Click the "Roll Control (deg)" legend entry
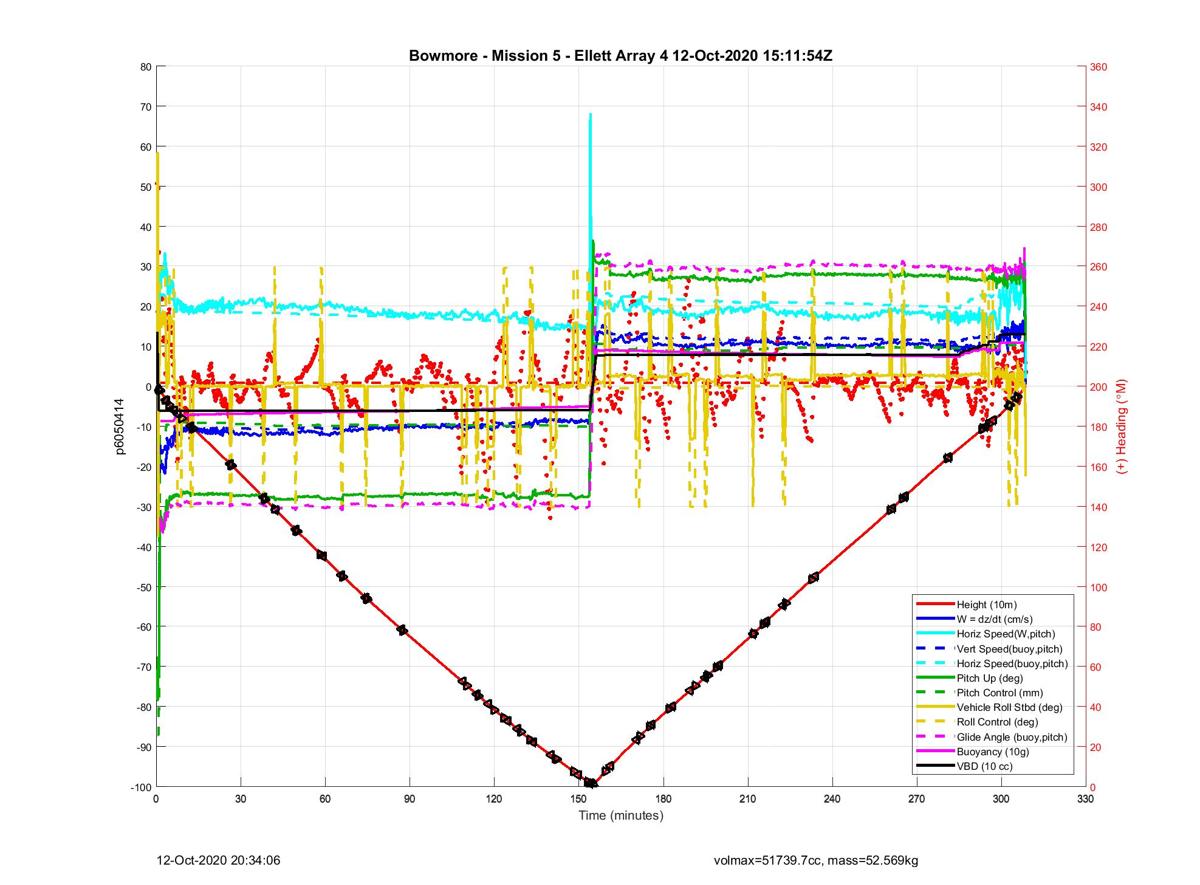 click(993, 721)
